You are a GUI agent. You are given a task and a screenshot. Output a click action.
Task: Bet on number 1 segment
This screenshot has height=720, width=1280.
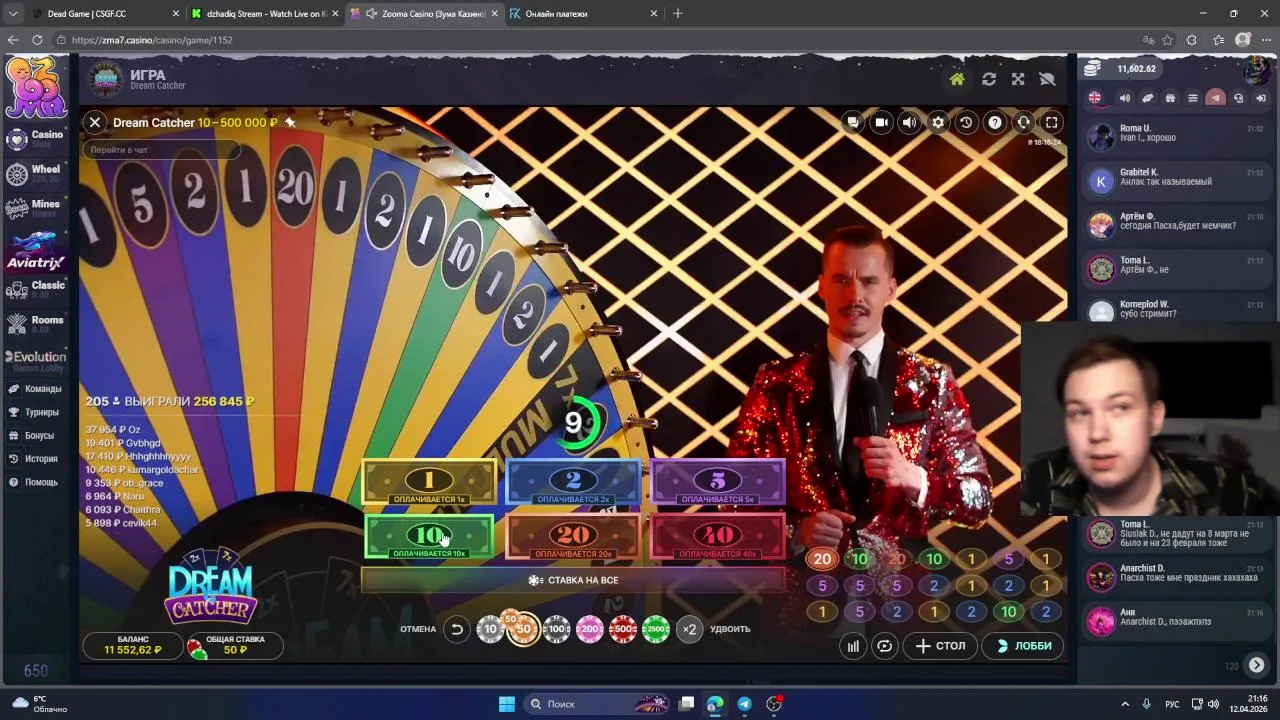(429, 483)
